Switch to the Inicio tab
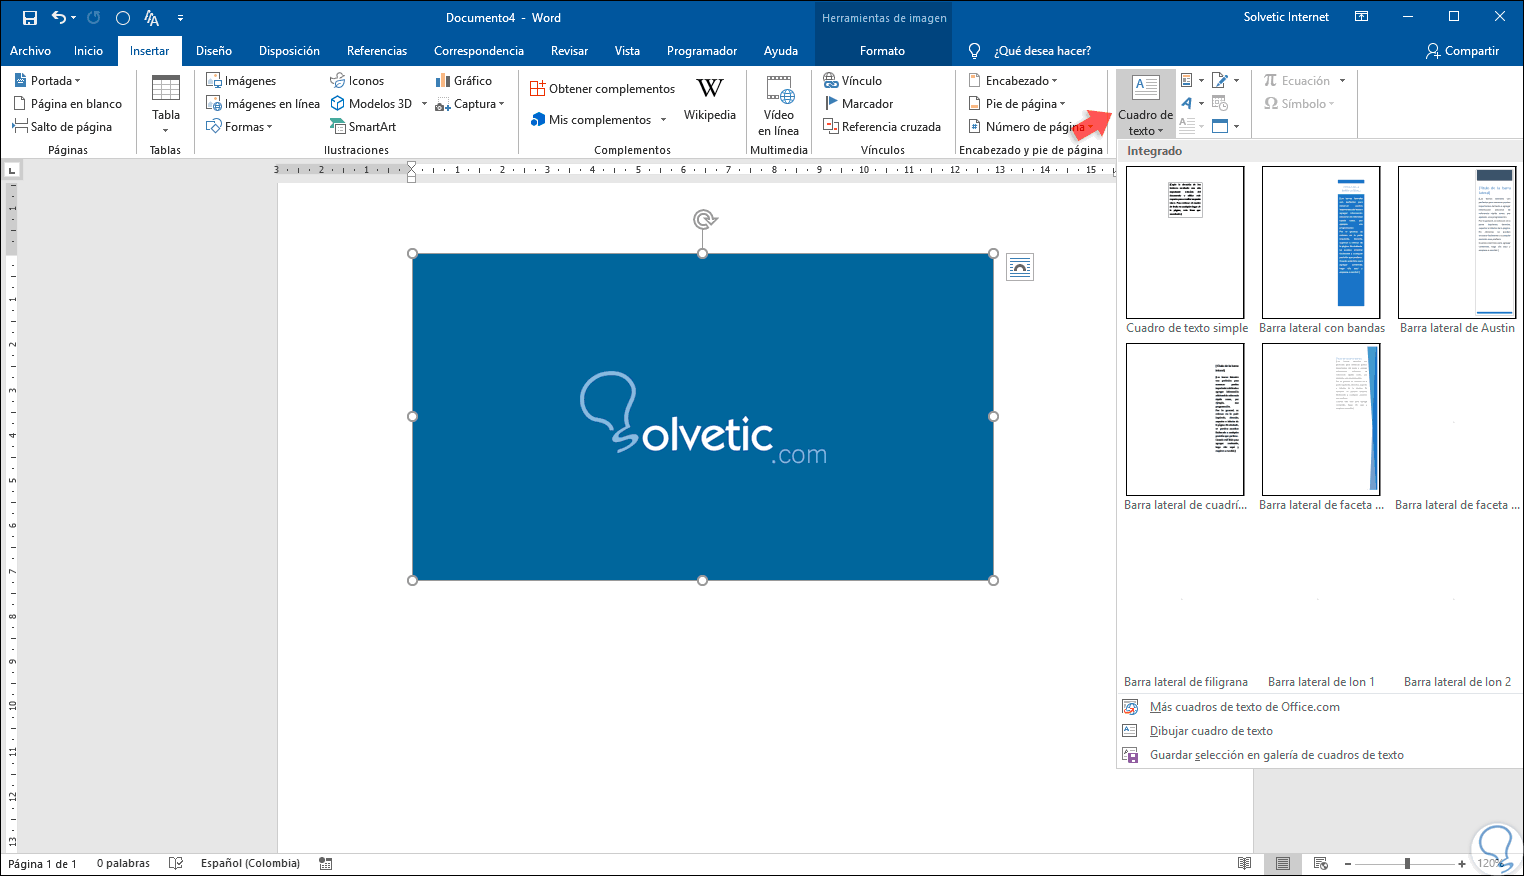 pyautogui.click(x=88, y=51)
